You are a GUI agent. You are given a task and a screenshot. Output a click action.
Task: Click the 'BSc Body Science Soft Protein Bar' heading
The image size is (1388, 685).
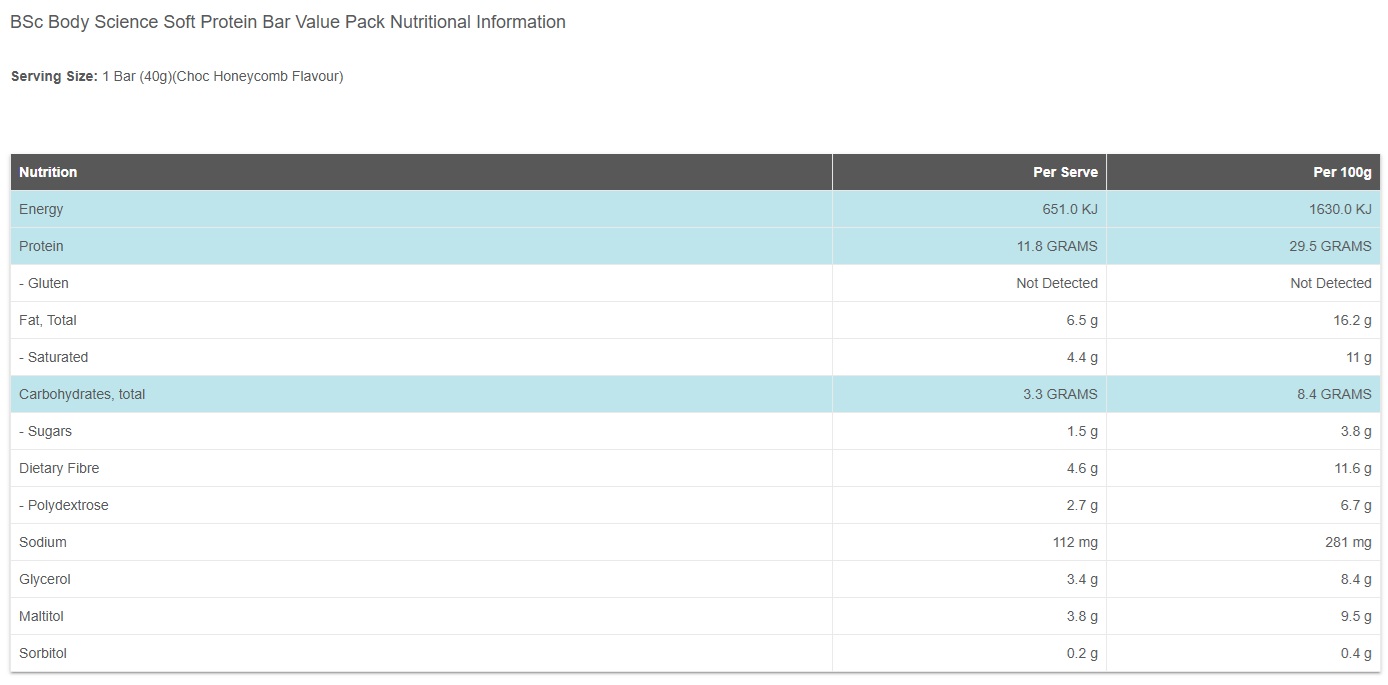tap(288, 22)
